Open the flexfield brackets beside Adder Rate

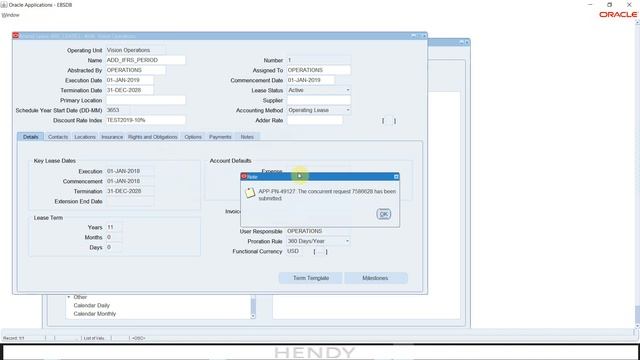389,121
